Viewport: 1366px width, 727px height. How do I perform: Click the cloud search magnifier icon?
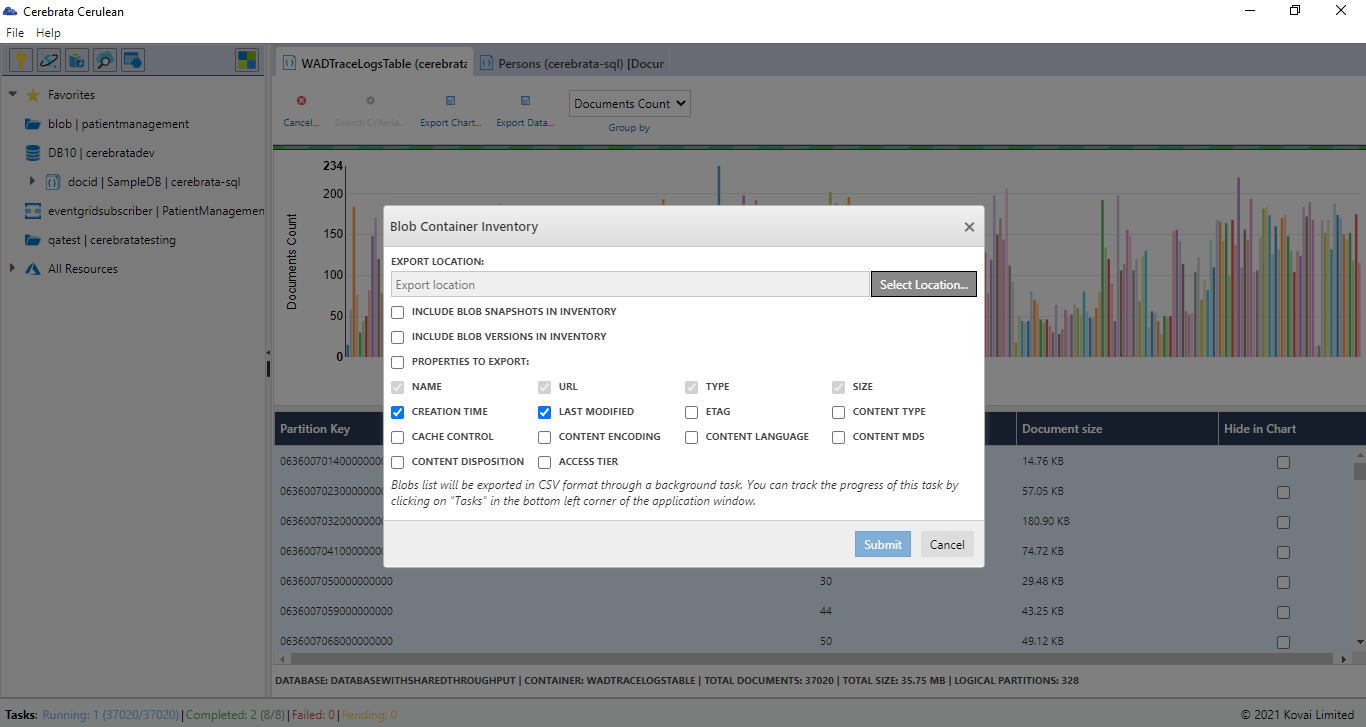[x=105, y=60]
